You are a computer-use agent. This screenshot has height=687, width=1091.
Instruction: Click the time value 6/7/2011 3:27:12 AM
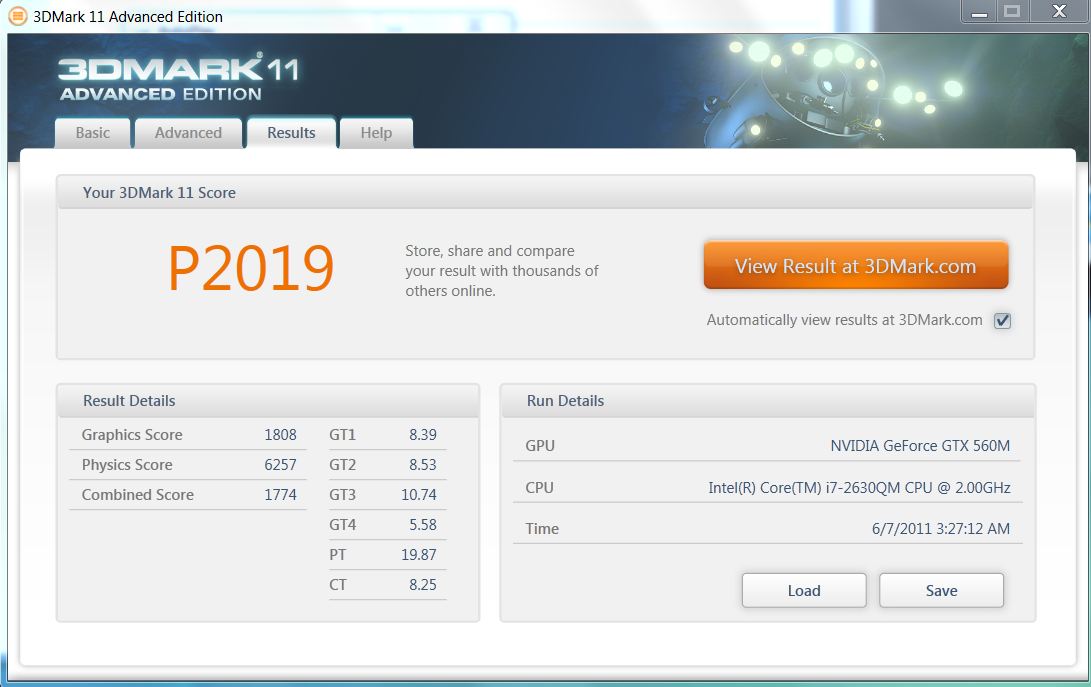click(x=941, y=528)
